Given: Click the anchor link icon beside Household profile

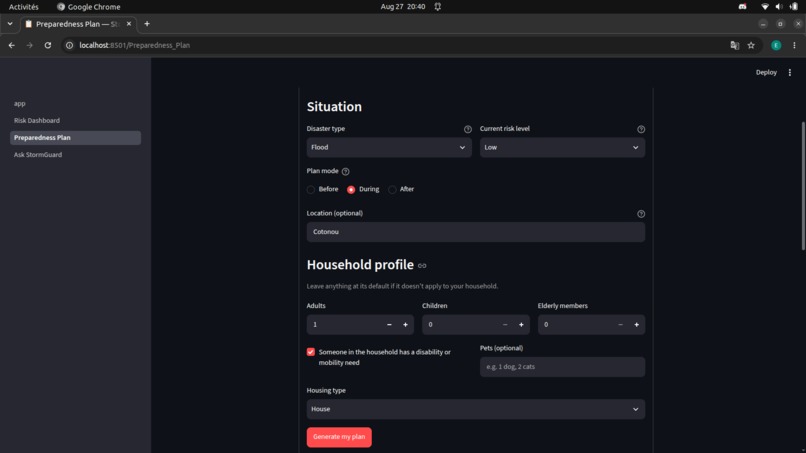Looking at the screenshot, I should (422, 265).
